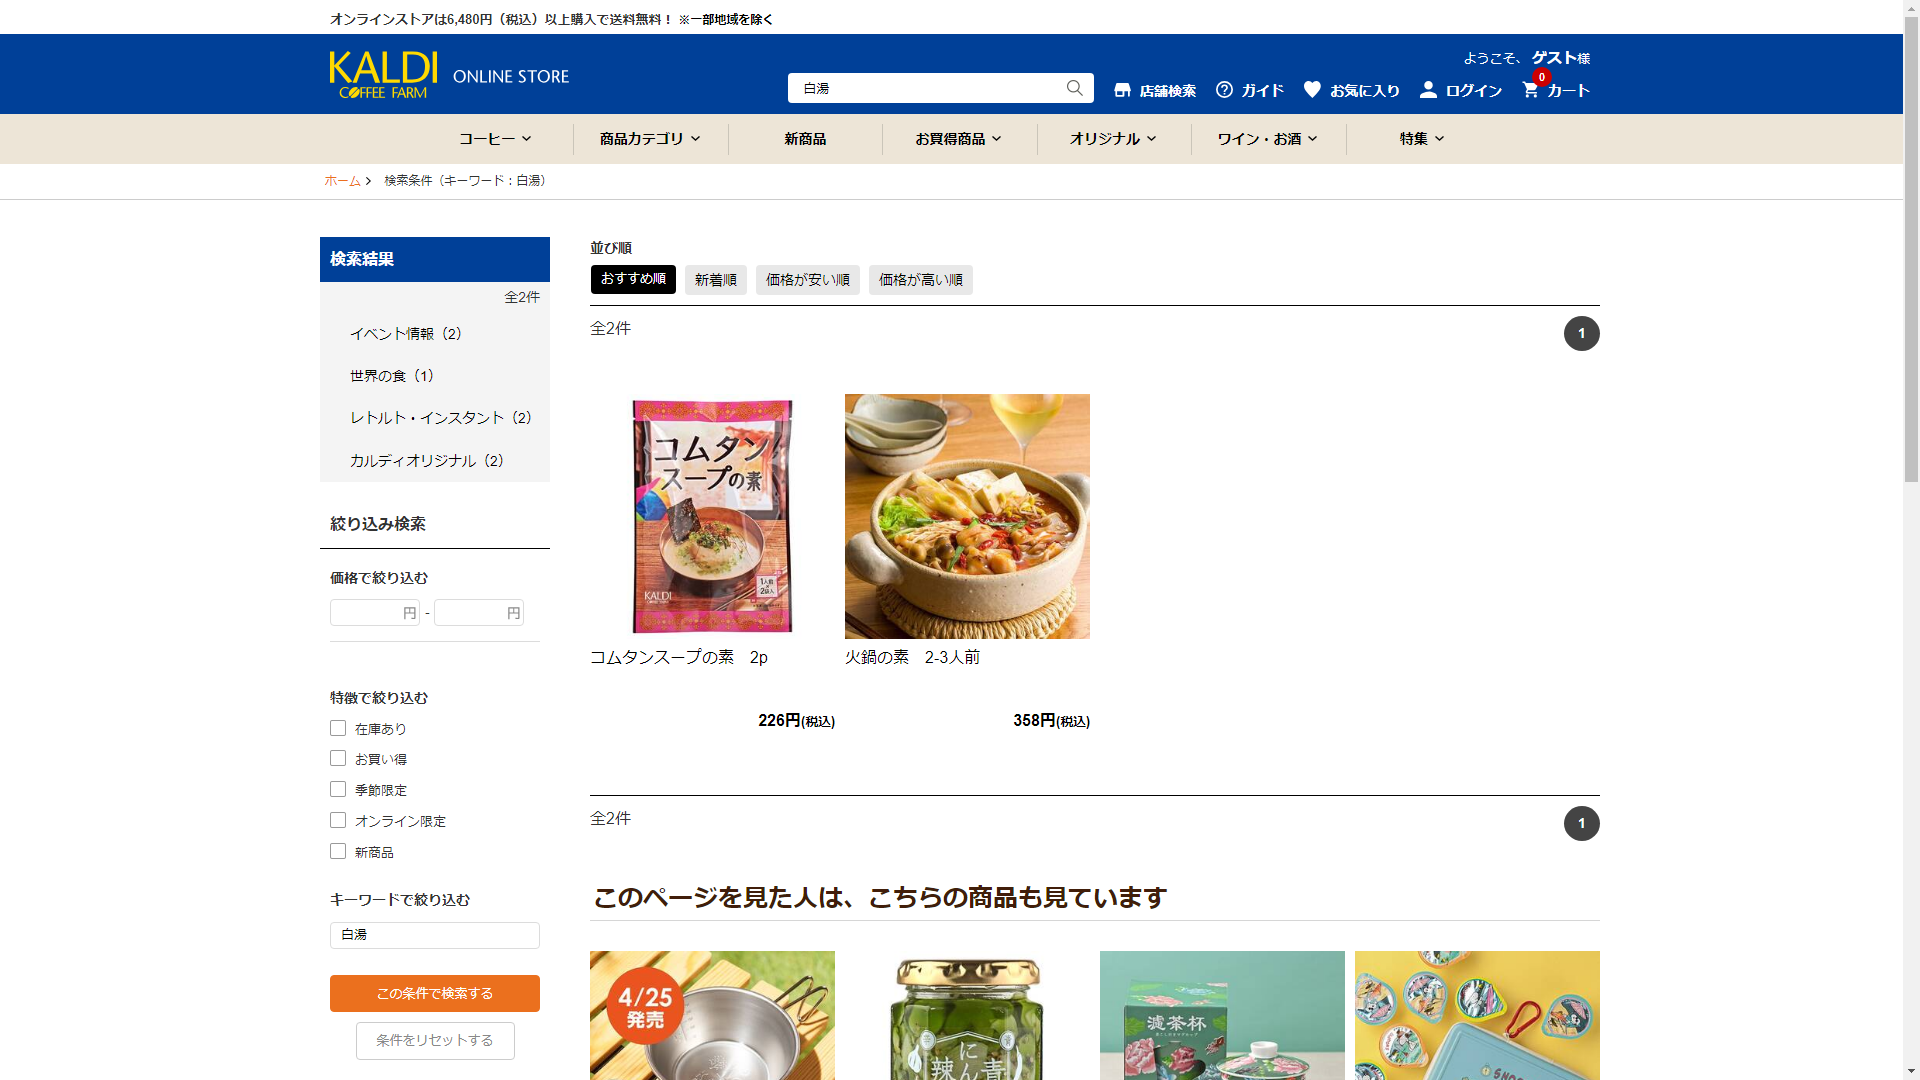Open store locator shop icon
The height and width of the screenshot is (1080, 1920).
pos(1122,90)
